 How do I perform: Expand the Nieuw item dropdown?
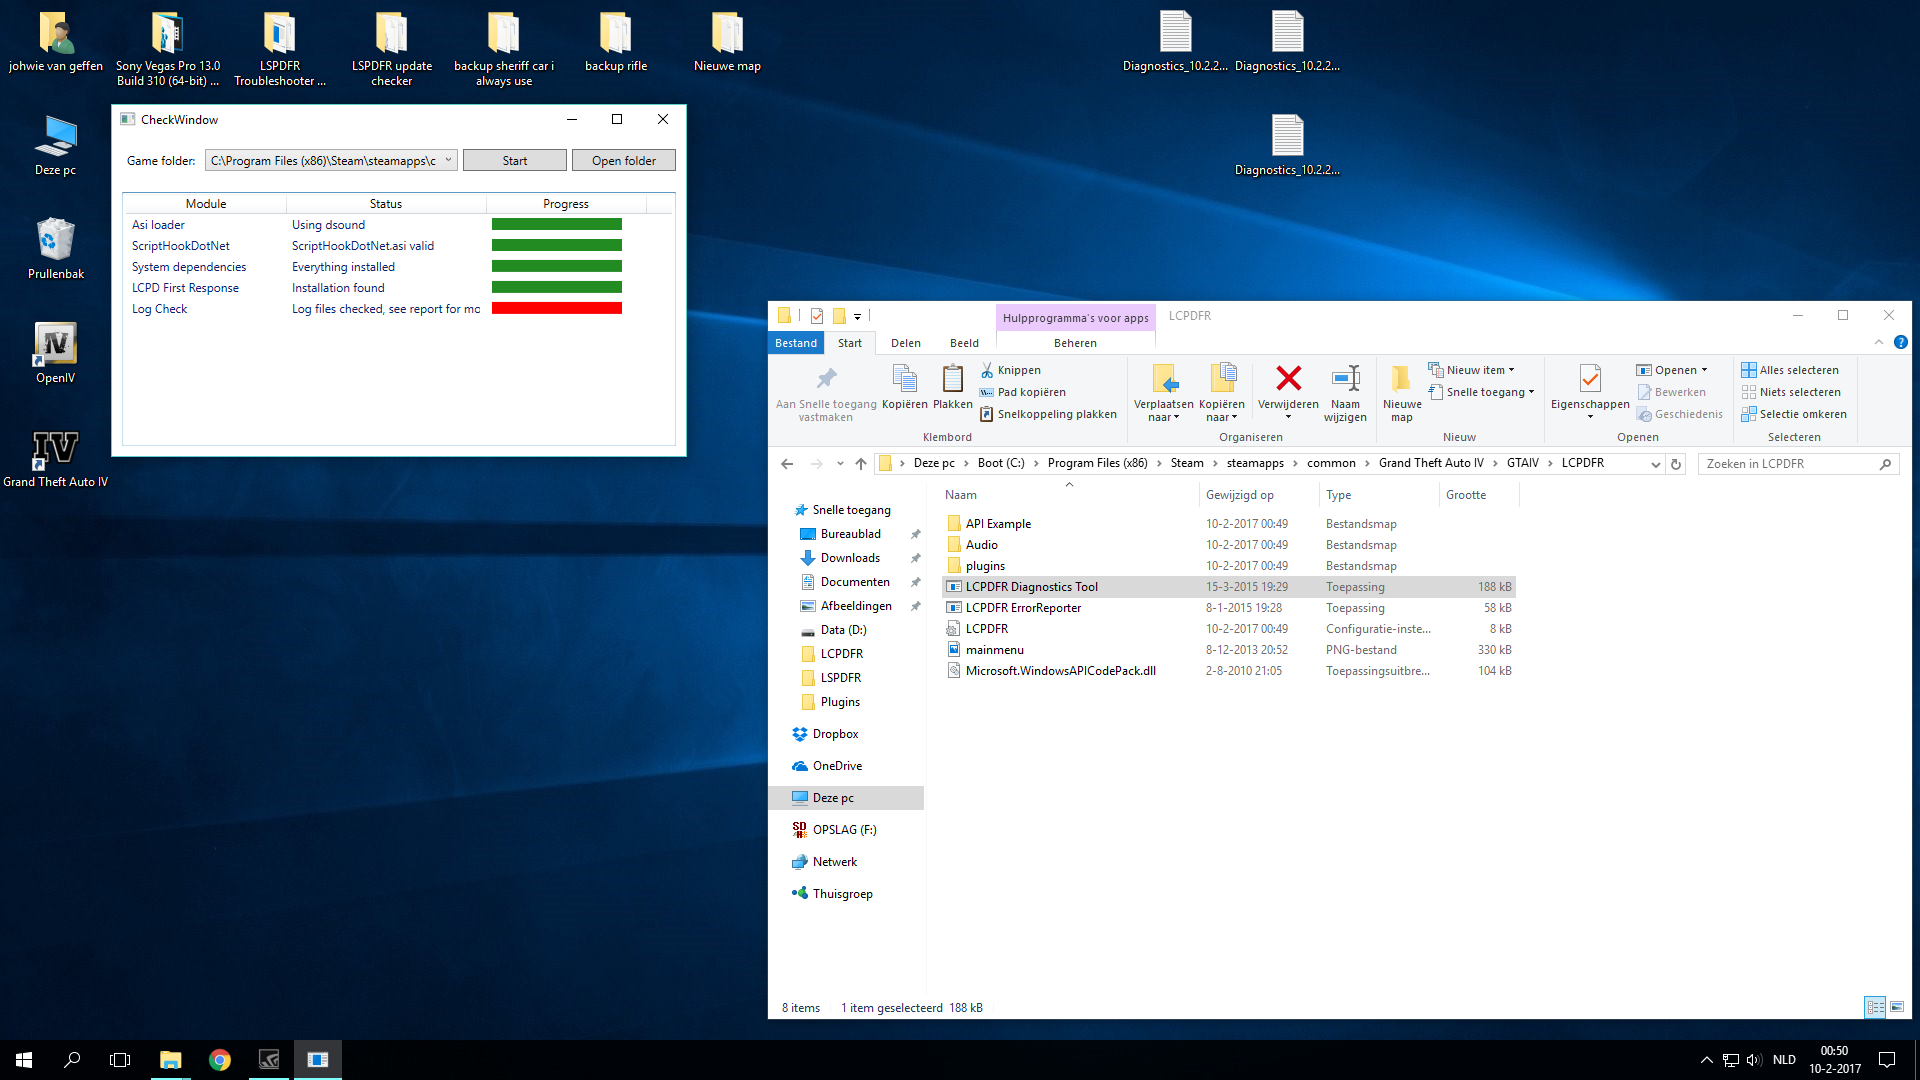pos(1511,370)
